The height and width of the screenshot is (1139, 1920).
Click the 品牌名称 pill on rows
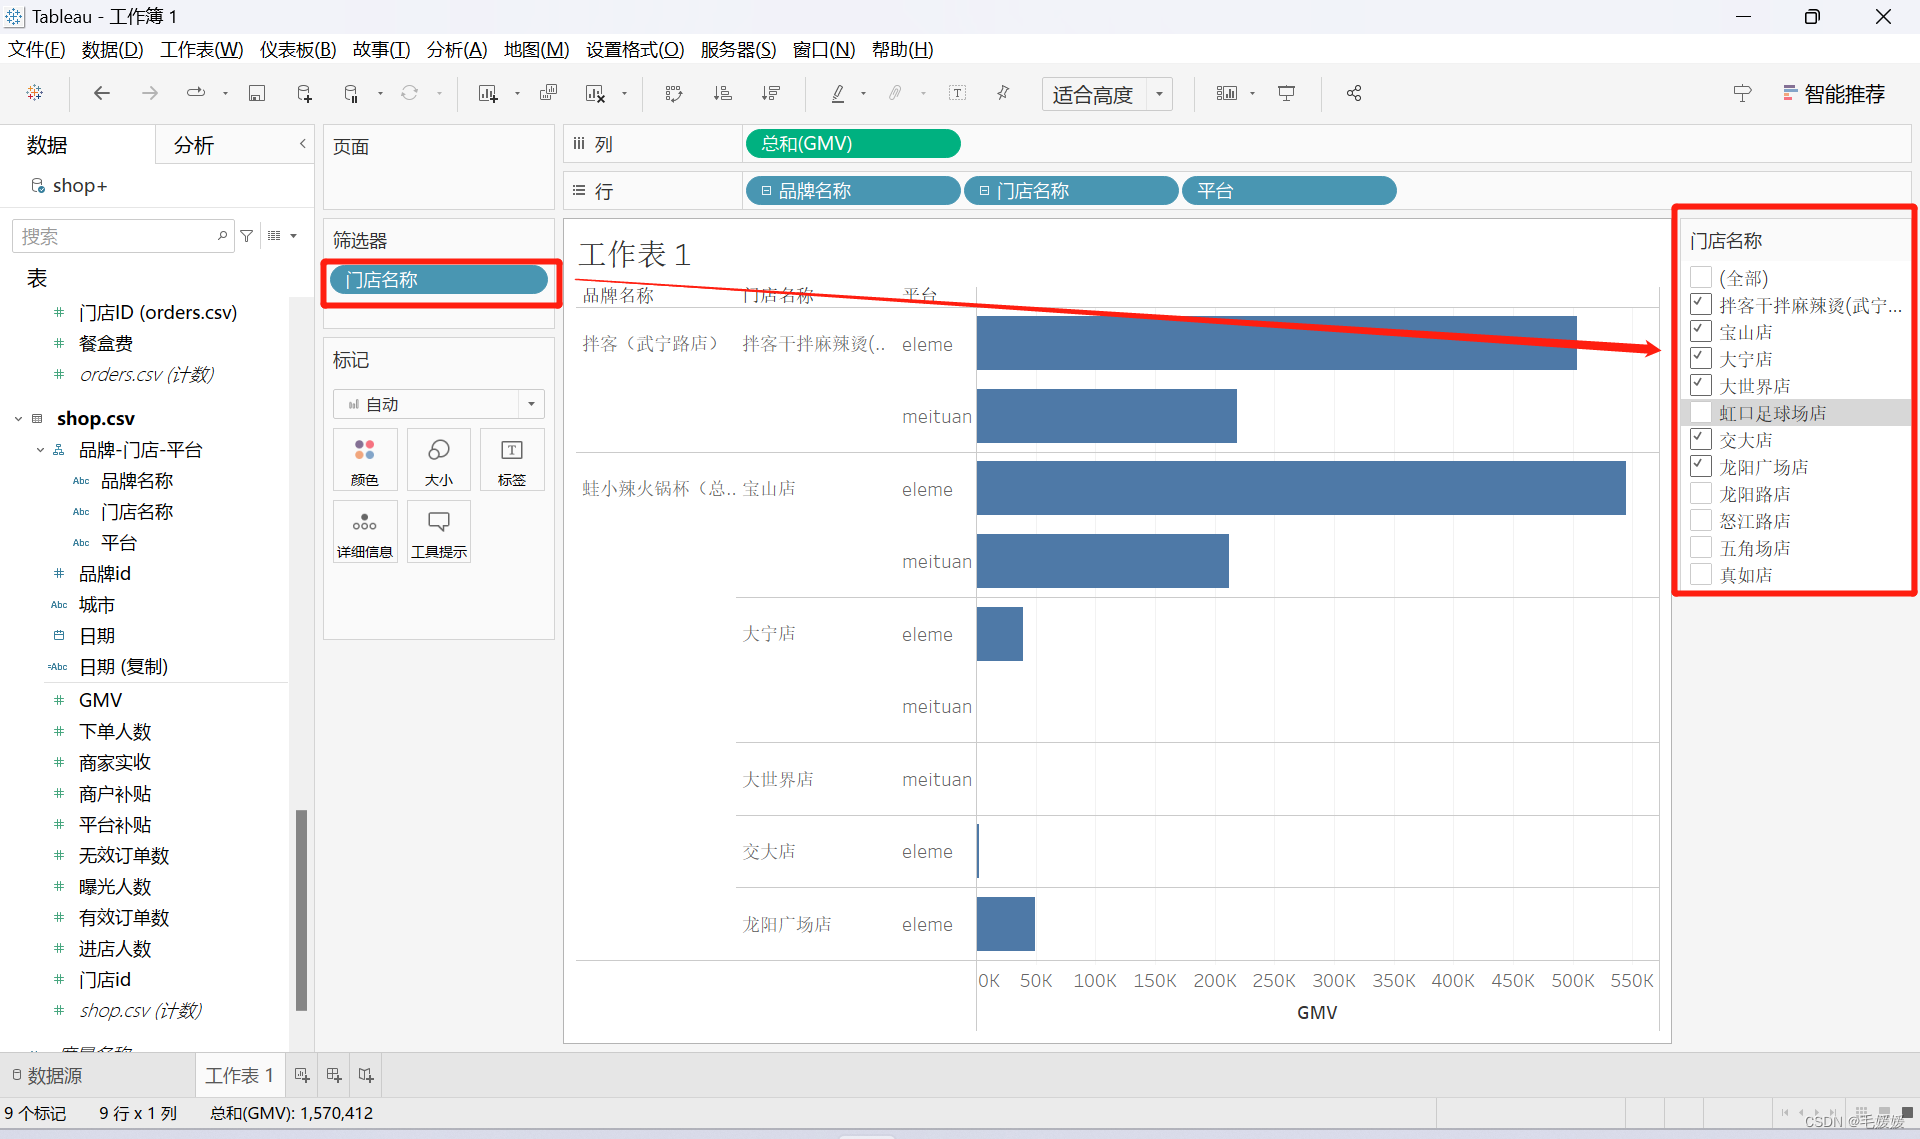click(x=853, y=190)
